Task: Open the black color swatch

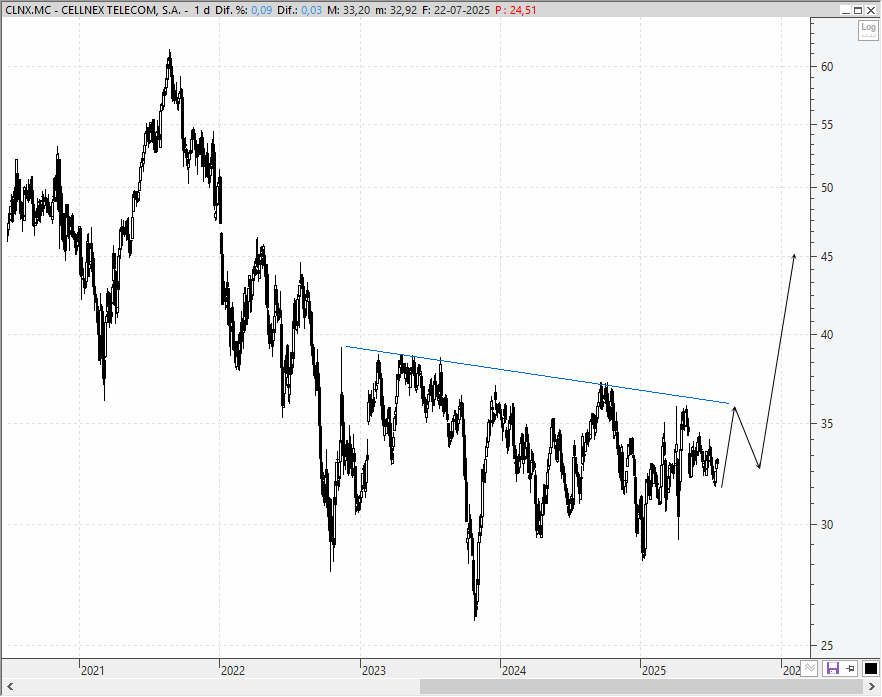Action: (x=870, y=669)
